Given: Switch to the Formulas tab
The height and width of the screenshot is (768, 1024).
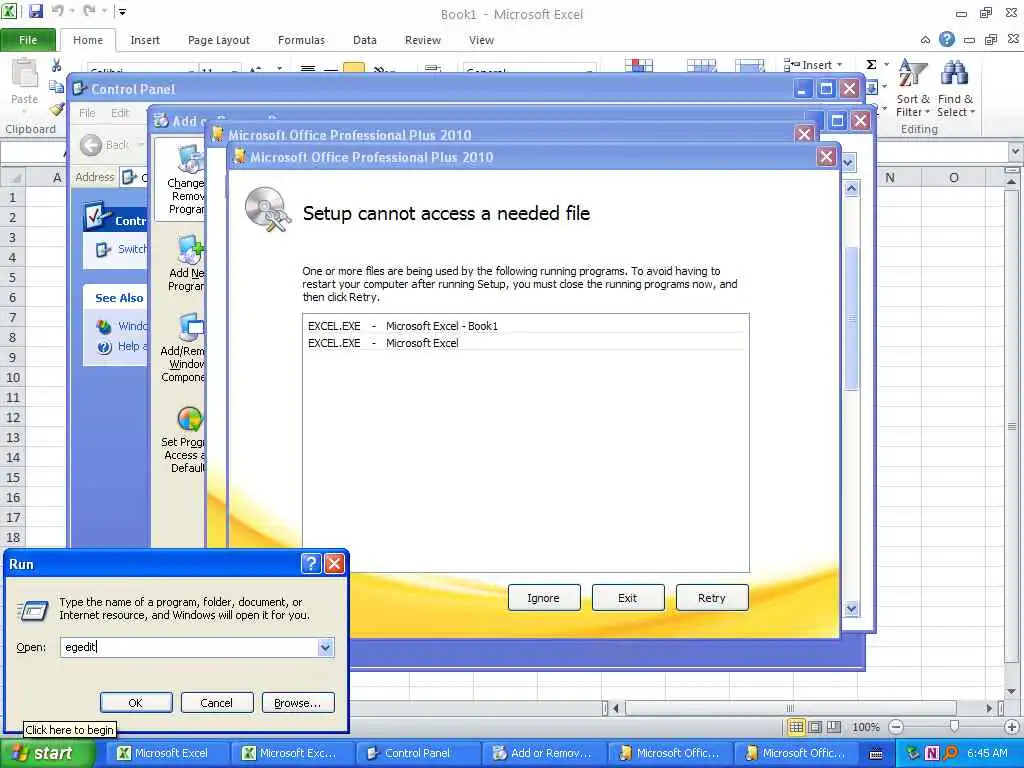Looking at the screenshot, I should (x=301, y=40).
